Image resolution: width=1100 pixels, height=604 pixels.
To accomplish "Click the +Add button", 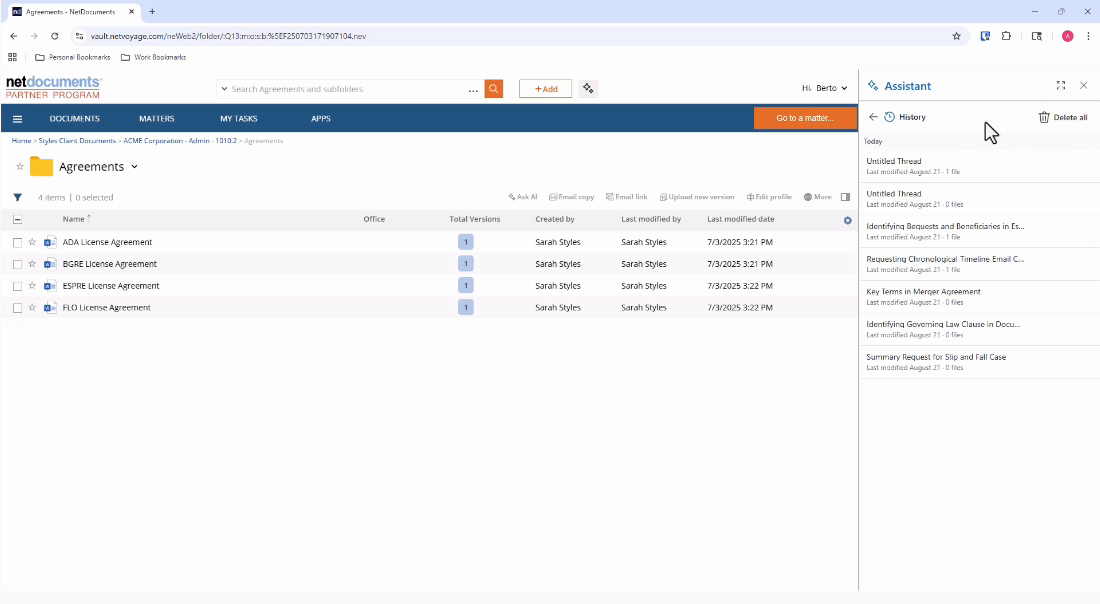I will coord(546,89).
